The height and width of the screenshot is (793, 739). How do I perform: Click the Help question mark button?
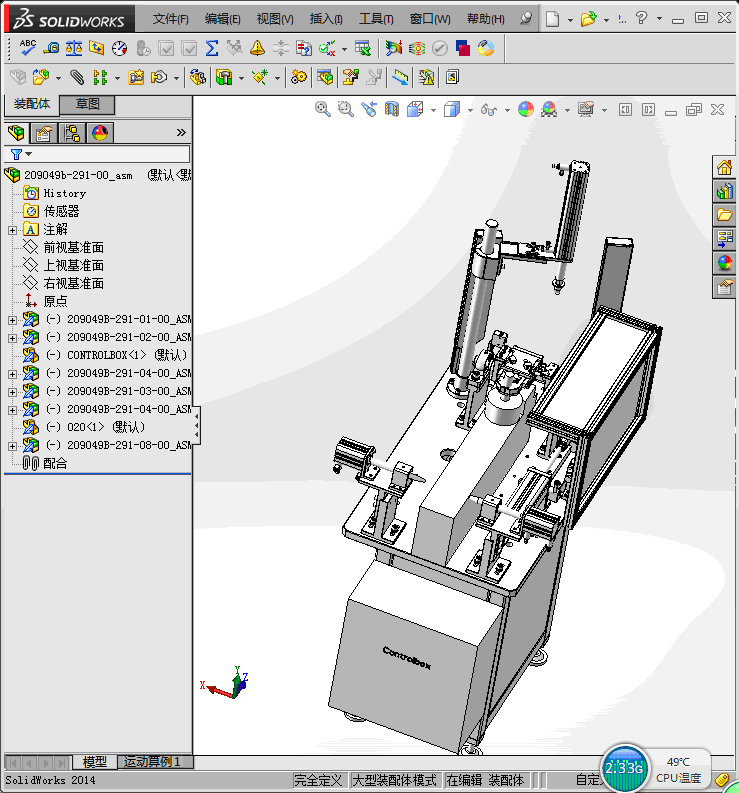click(x=641, y=18)
